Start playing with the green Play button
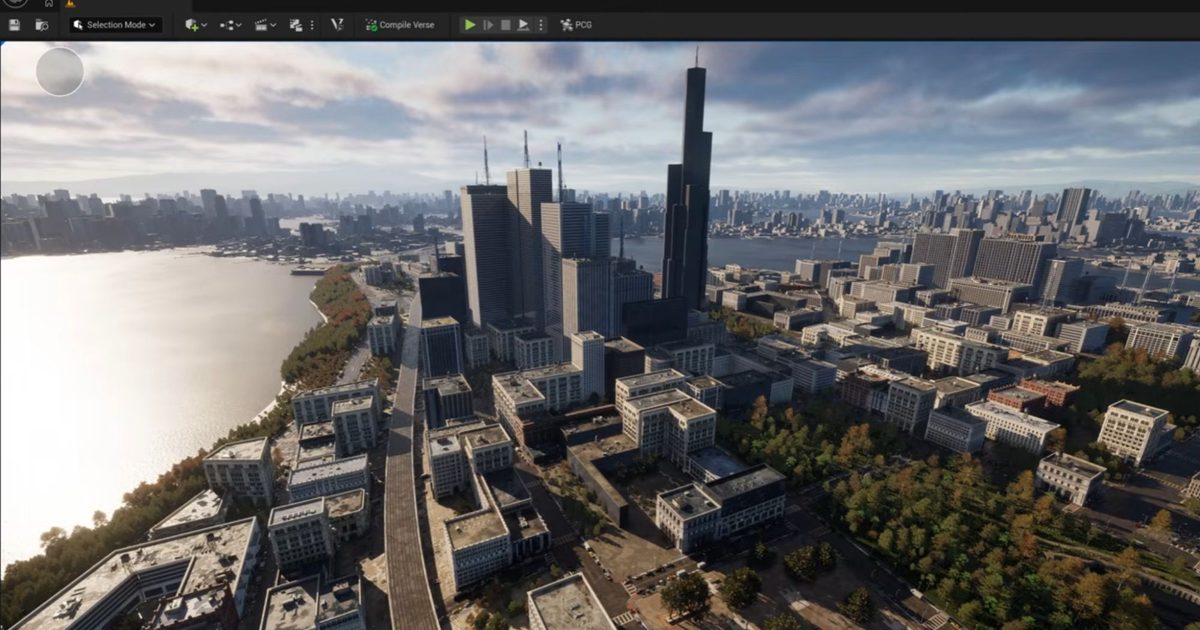This screenshot has height=630, width=1200. click(x=470, y=25)
